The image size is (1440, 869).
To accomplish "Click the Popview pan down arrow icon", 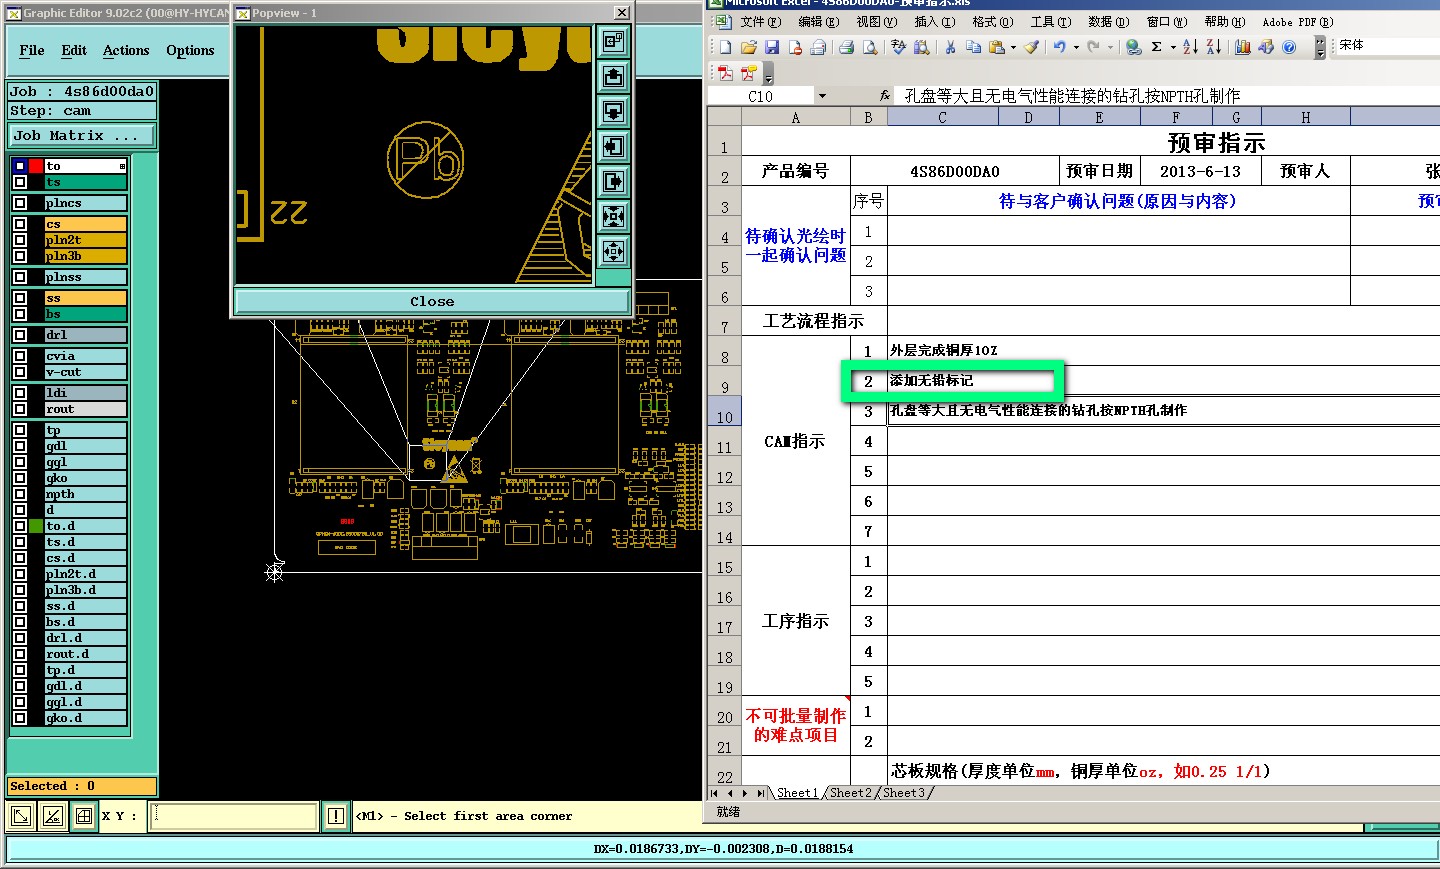I will (613, 111).
